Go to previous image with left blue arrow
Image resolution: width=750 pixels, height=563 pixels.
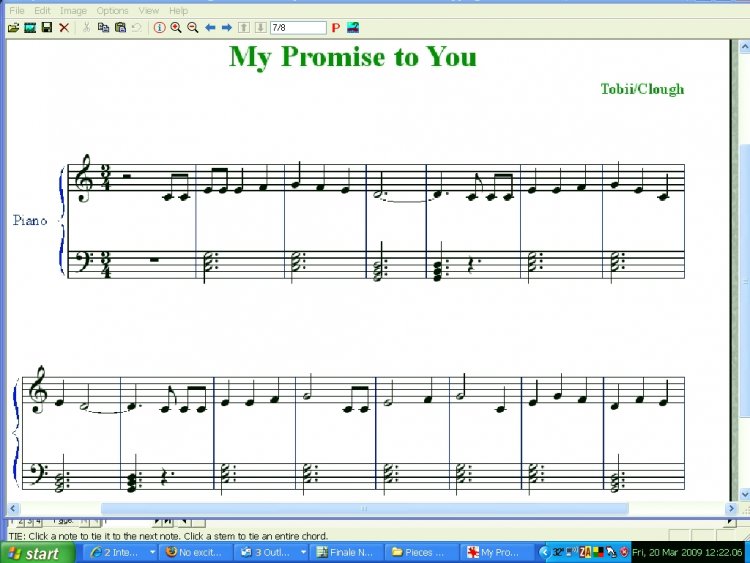point(210,28)
